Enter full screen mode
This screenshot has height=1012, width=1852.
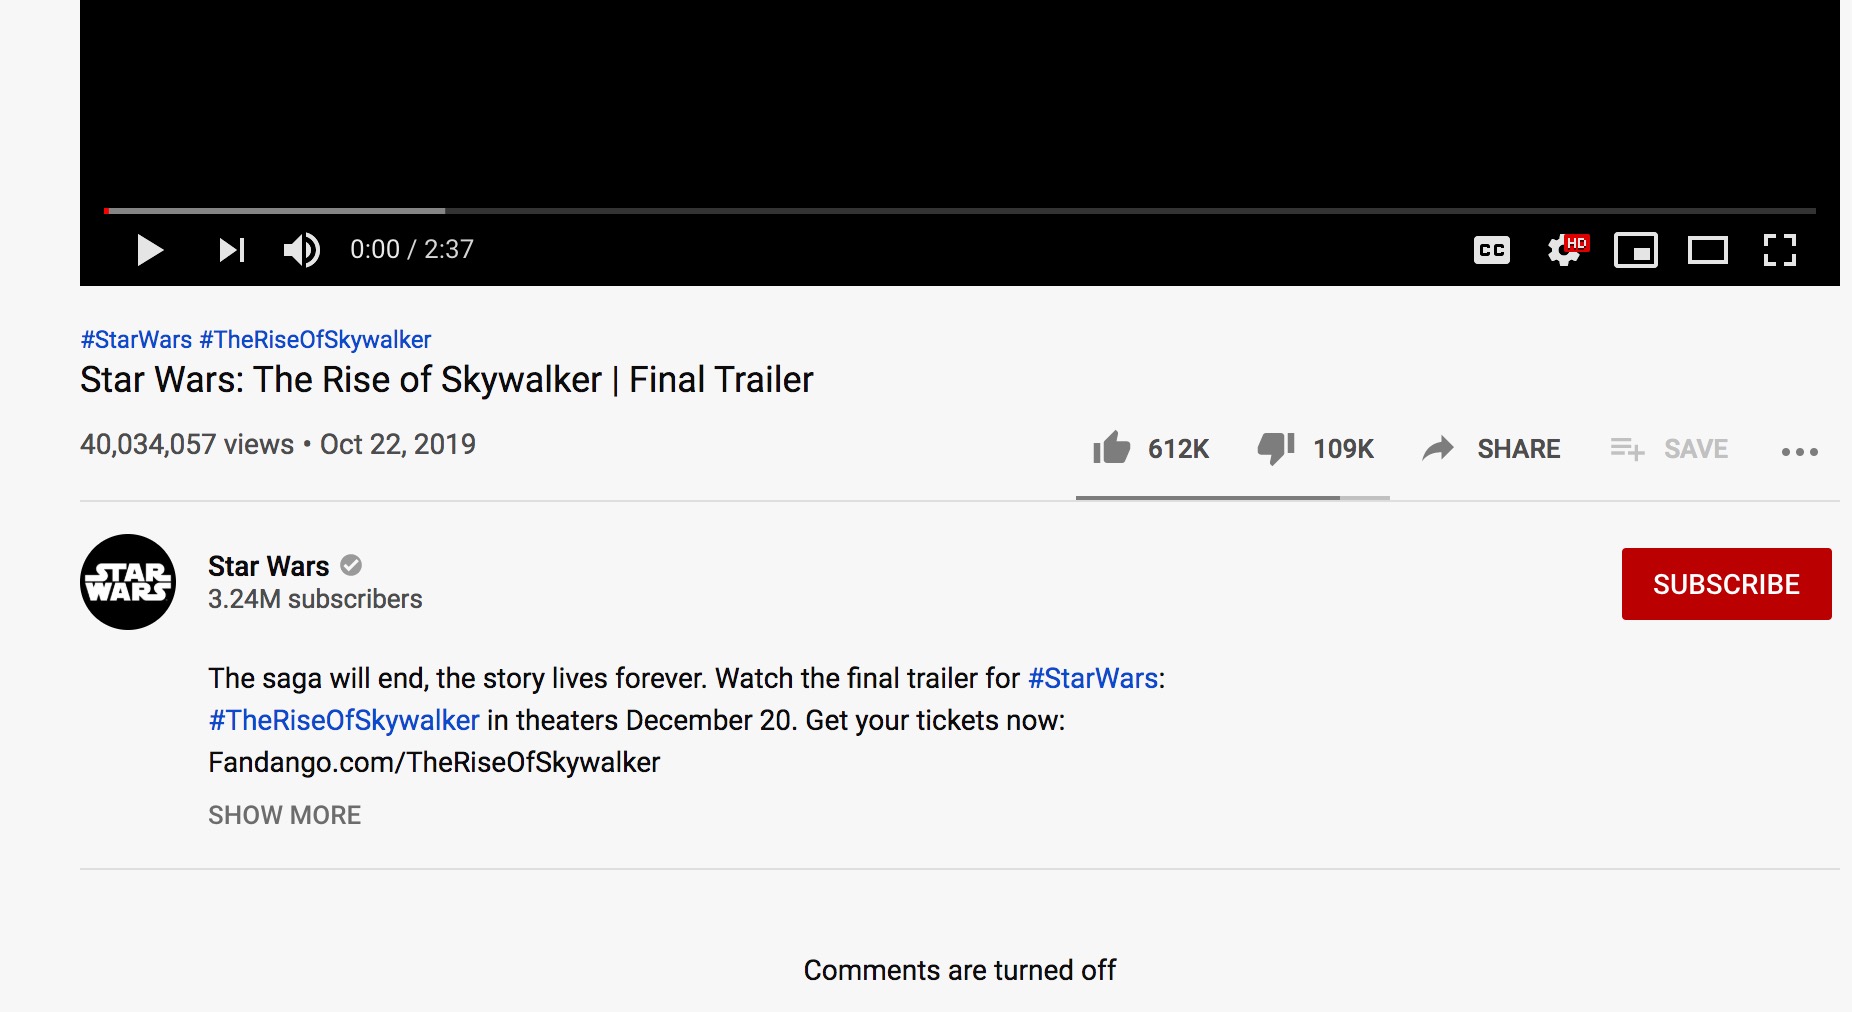point(1780,250)
